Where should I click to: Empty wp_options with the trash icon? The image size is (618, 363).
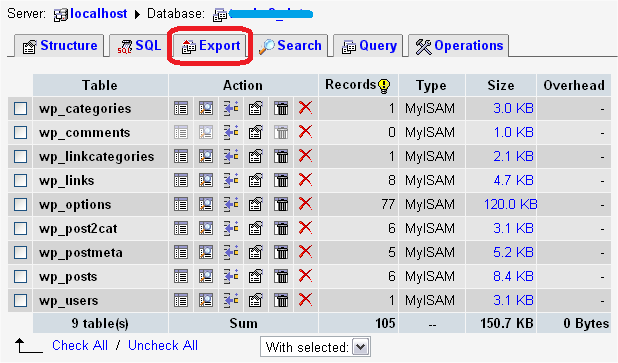(x=281, y=204)
